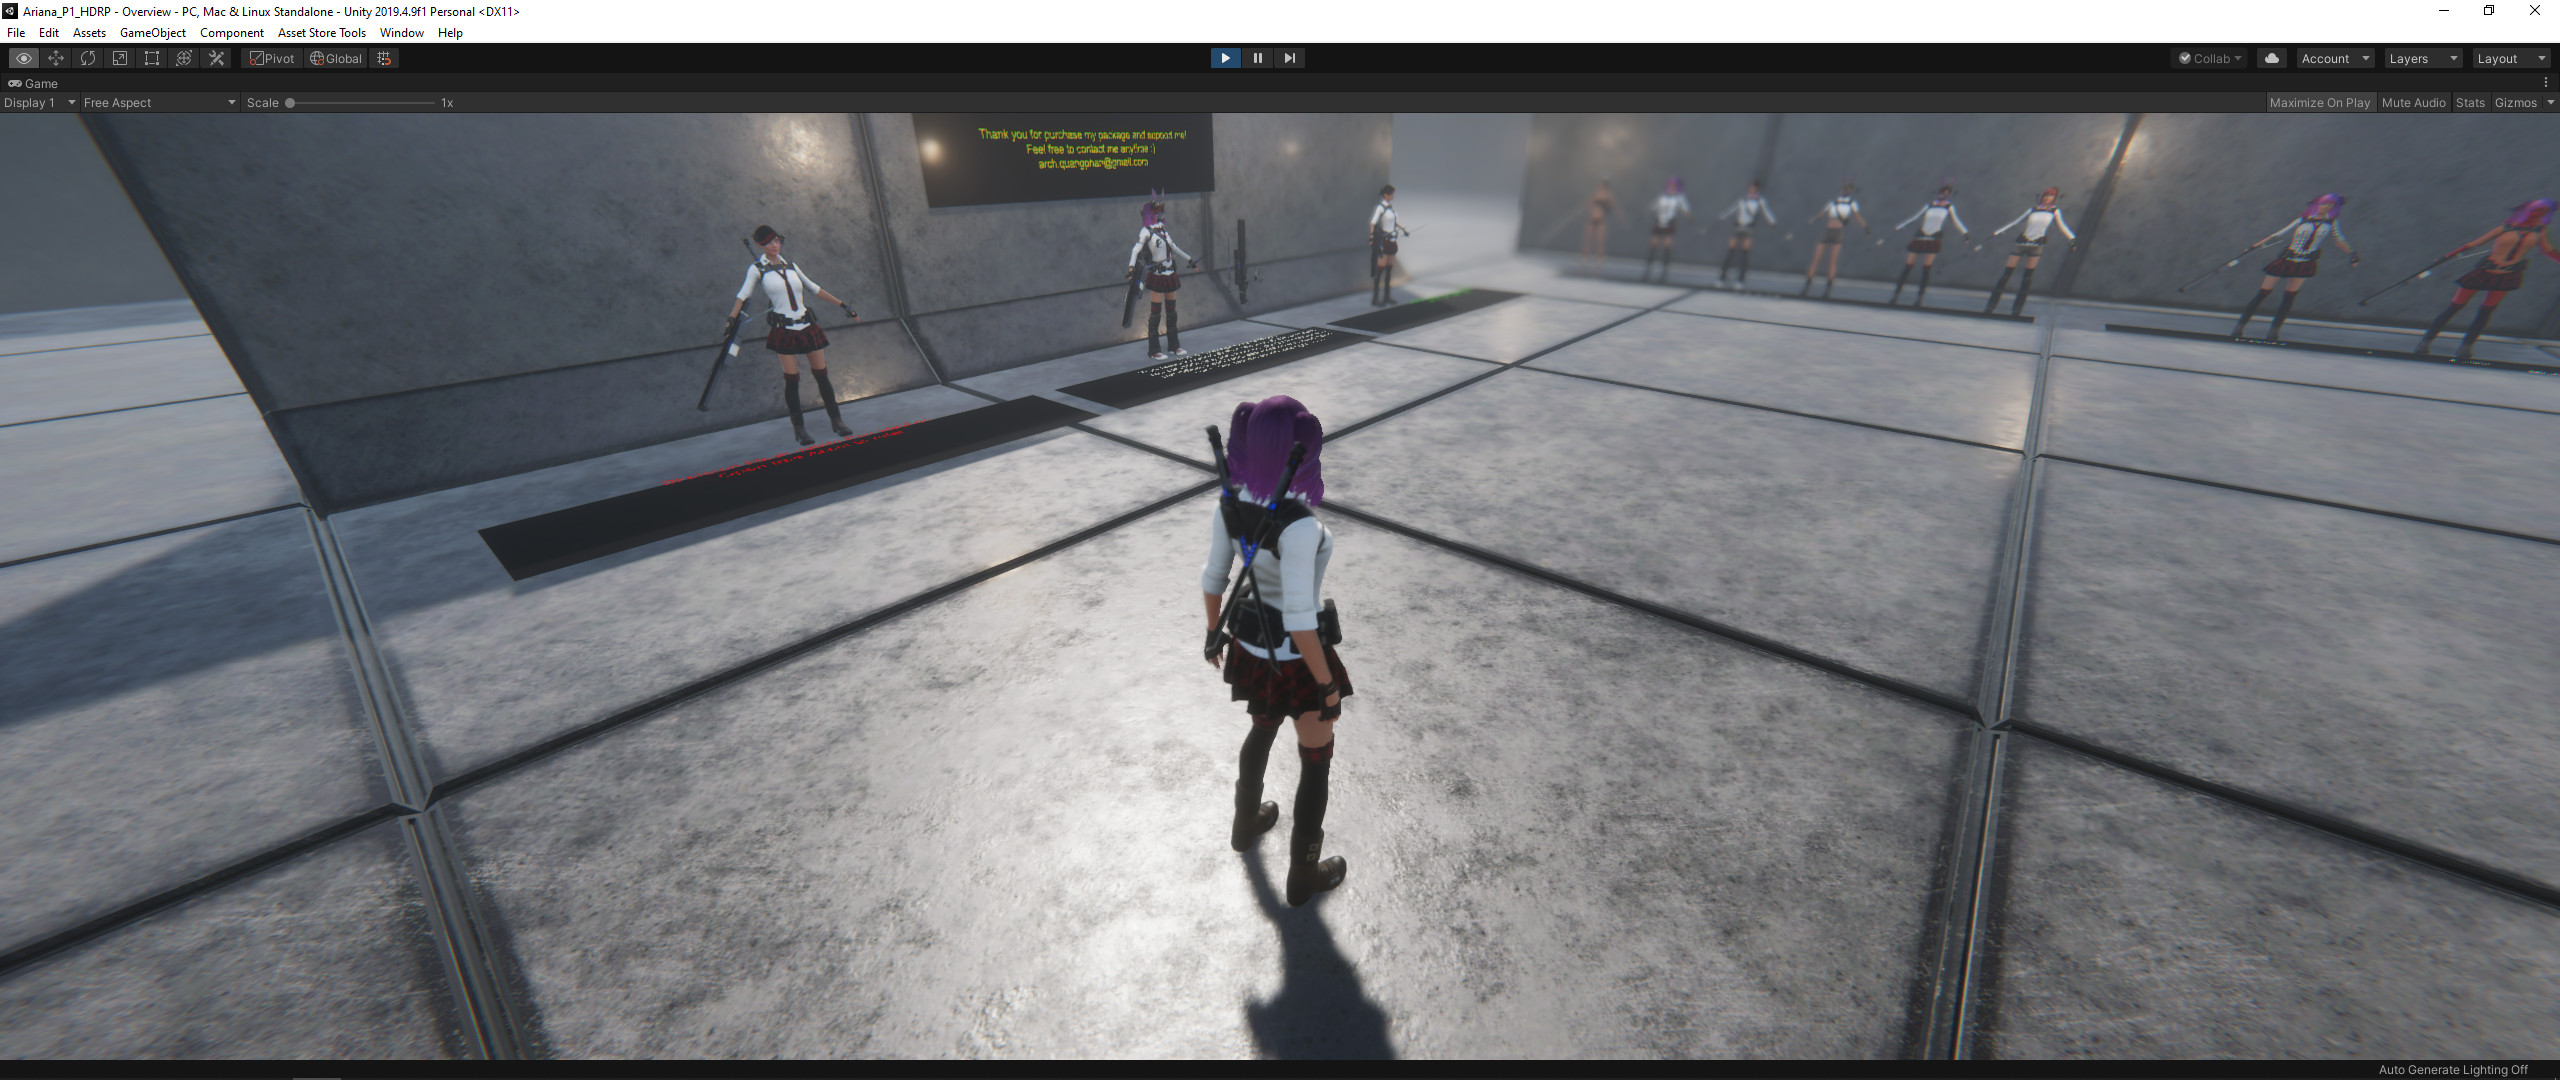Expand the Layers dropdown
The width and height of the screenshot is (2560, 1080).
pos(2424,58)
